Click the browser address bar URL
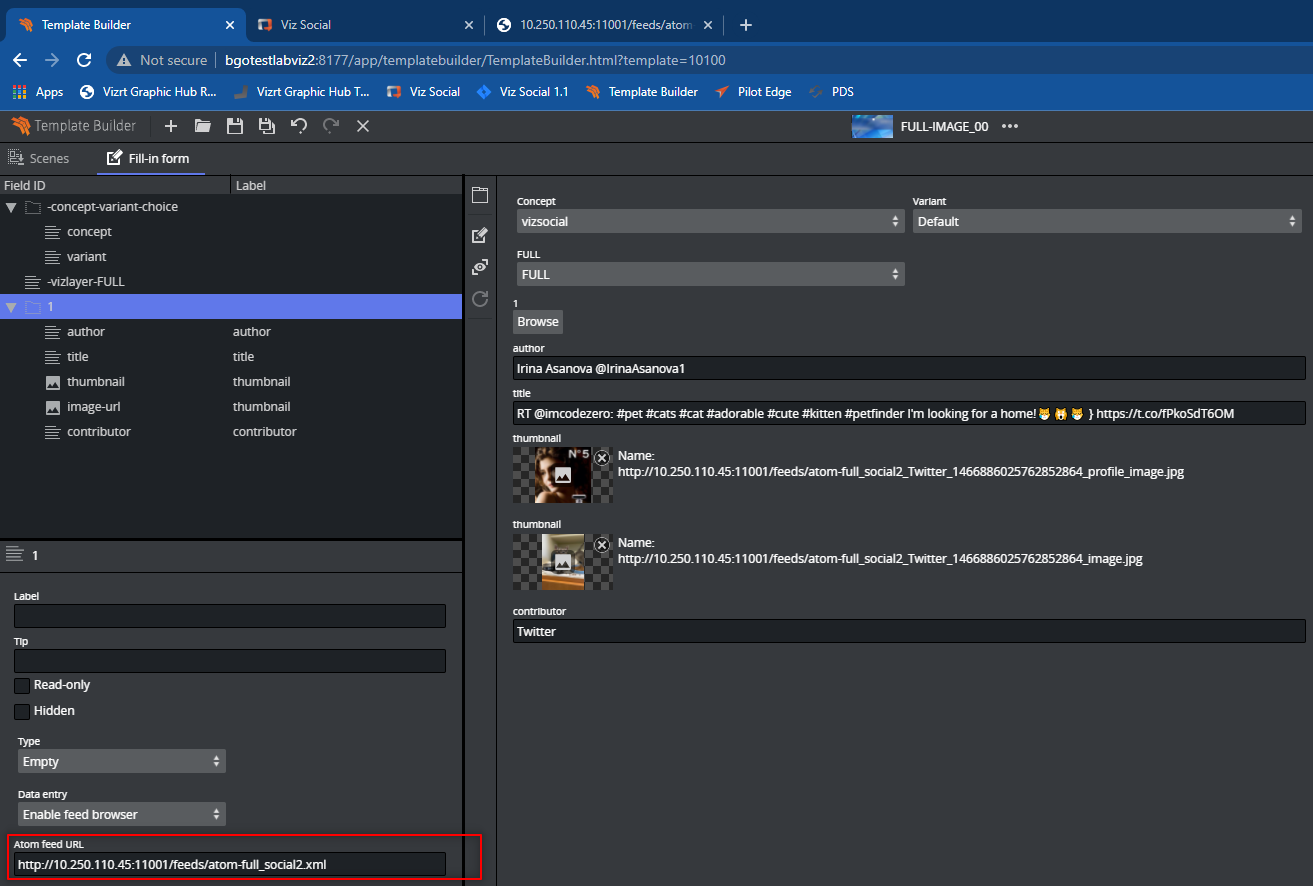This screenshot has width=1313, height=886. pyautogui.click(x=475, y=60)
